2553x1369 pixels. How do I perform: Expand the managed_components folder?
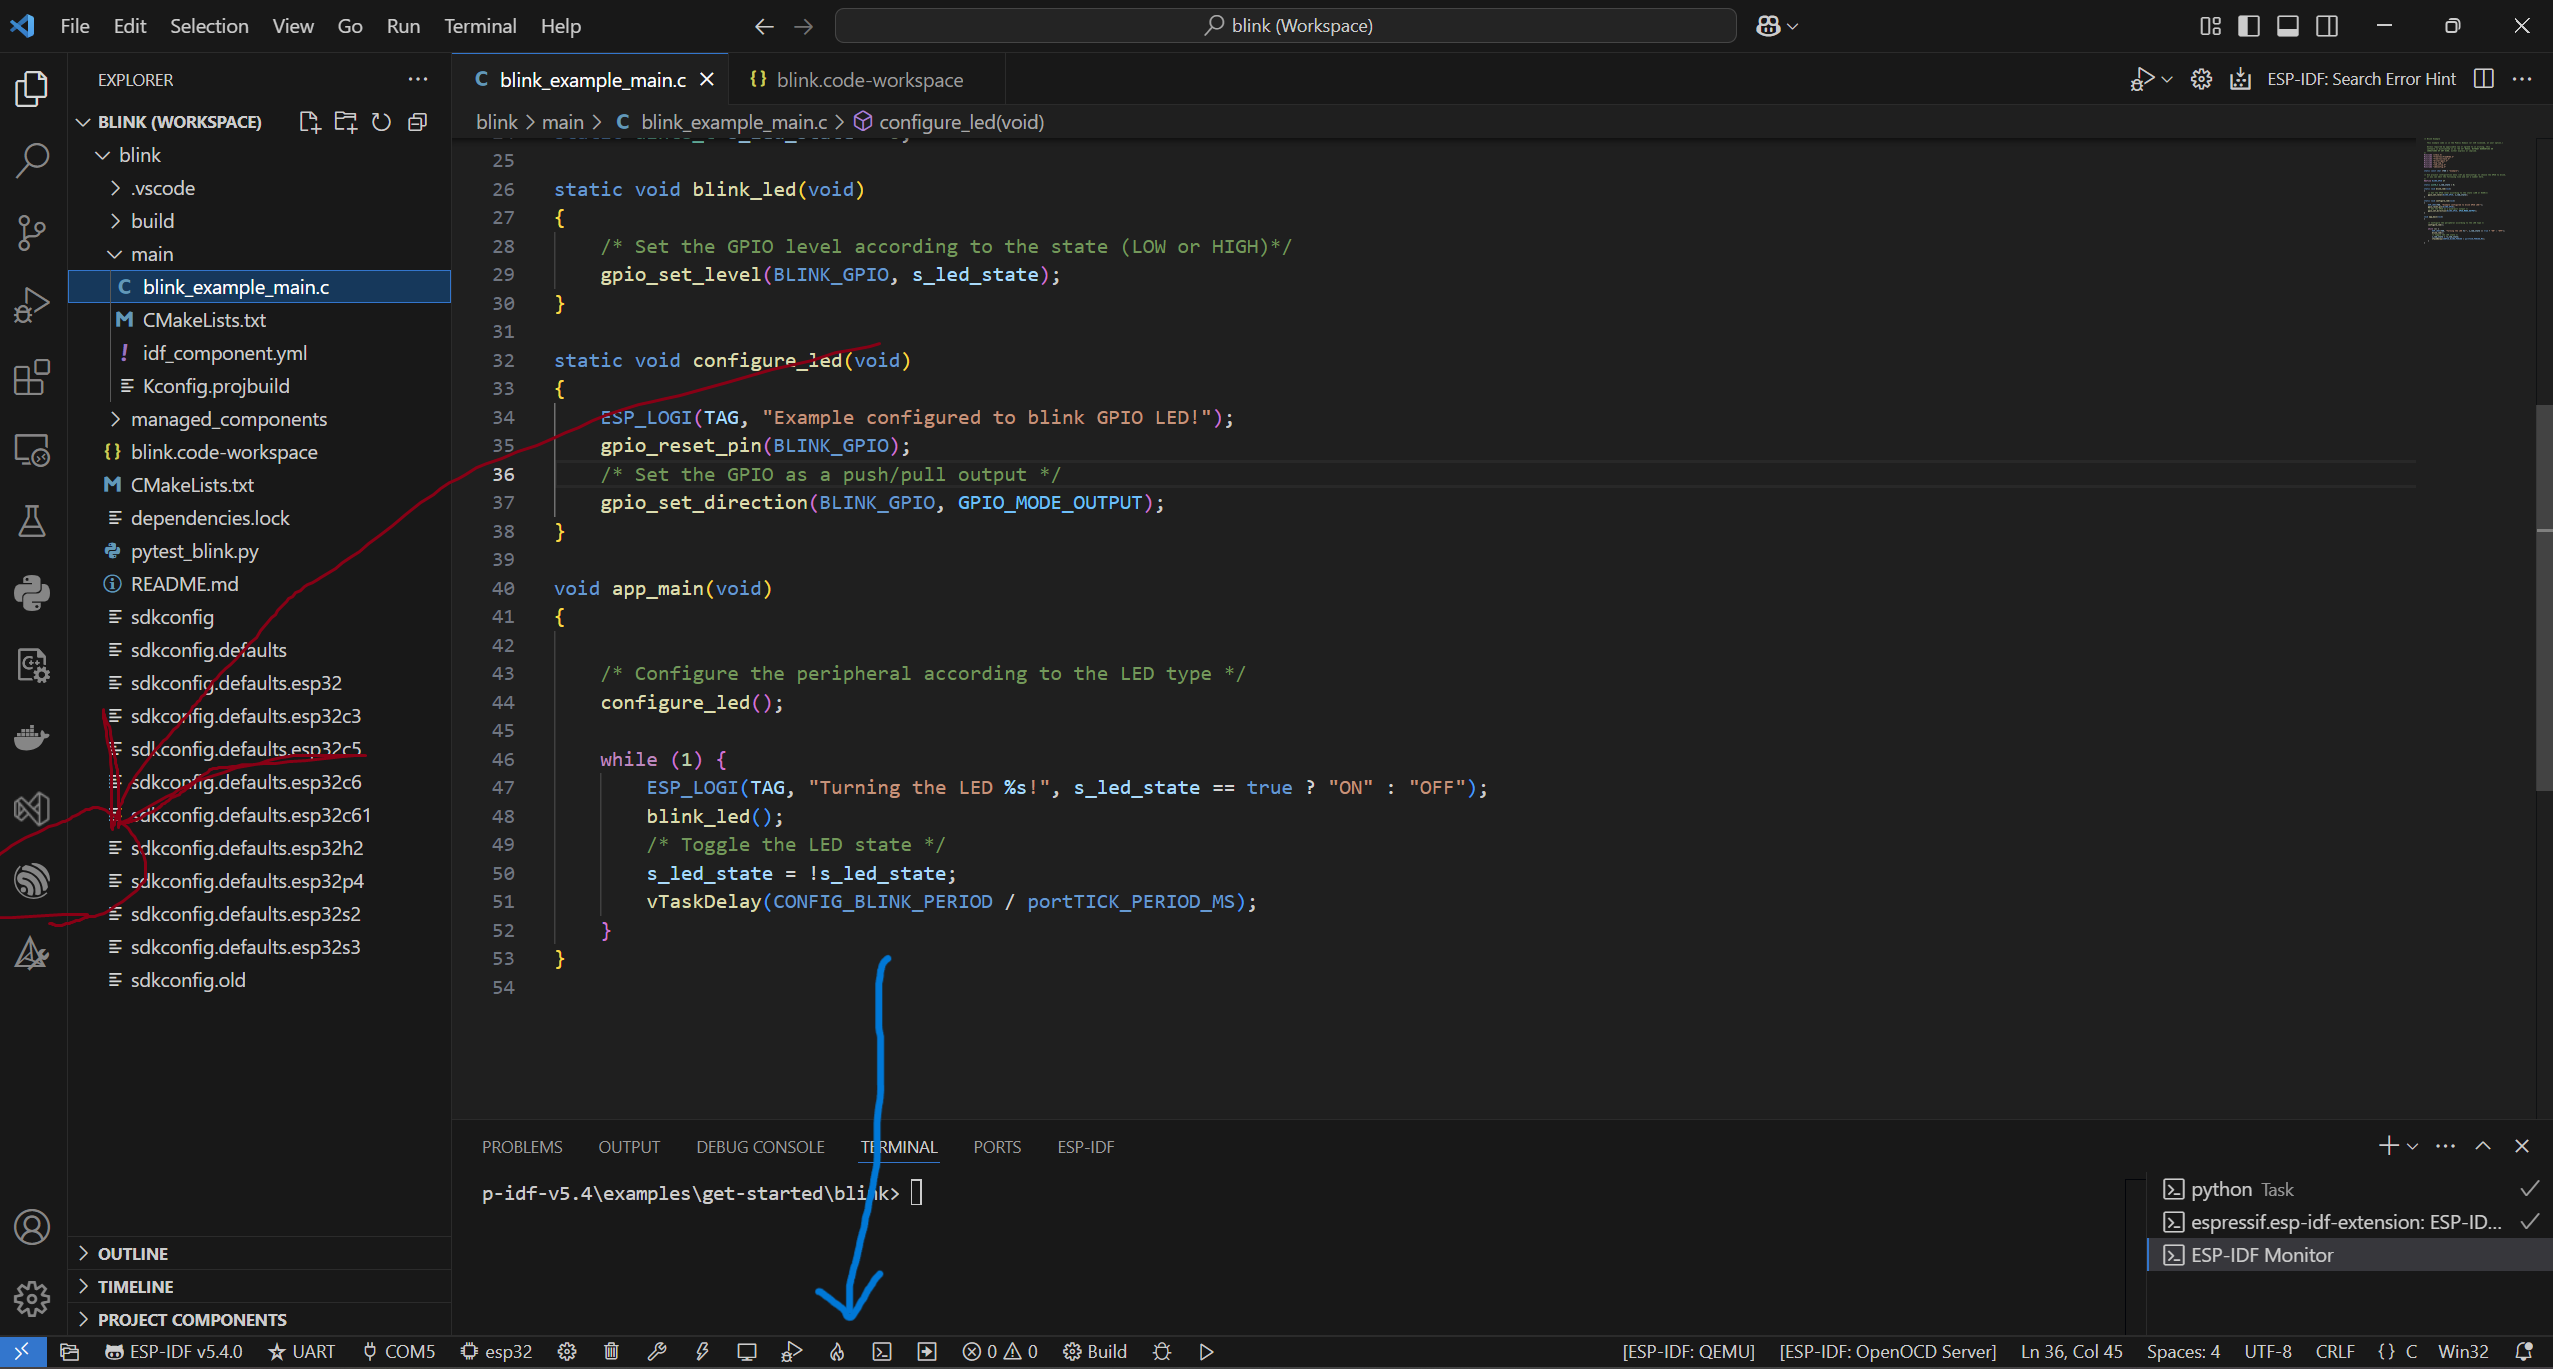(x=228, y=419)
